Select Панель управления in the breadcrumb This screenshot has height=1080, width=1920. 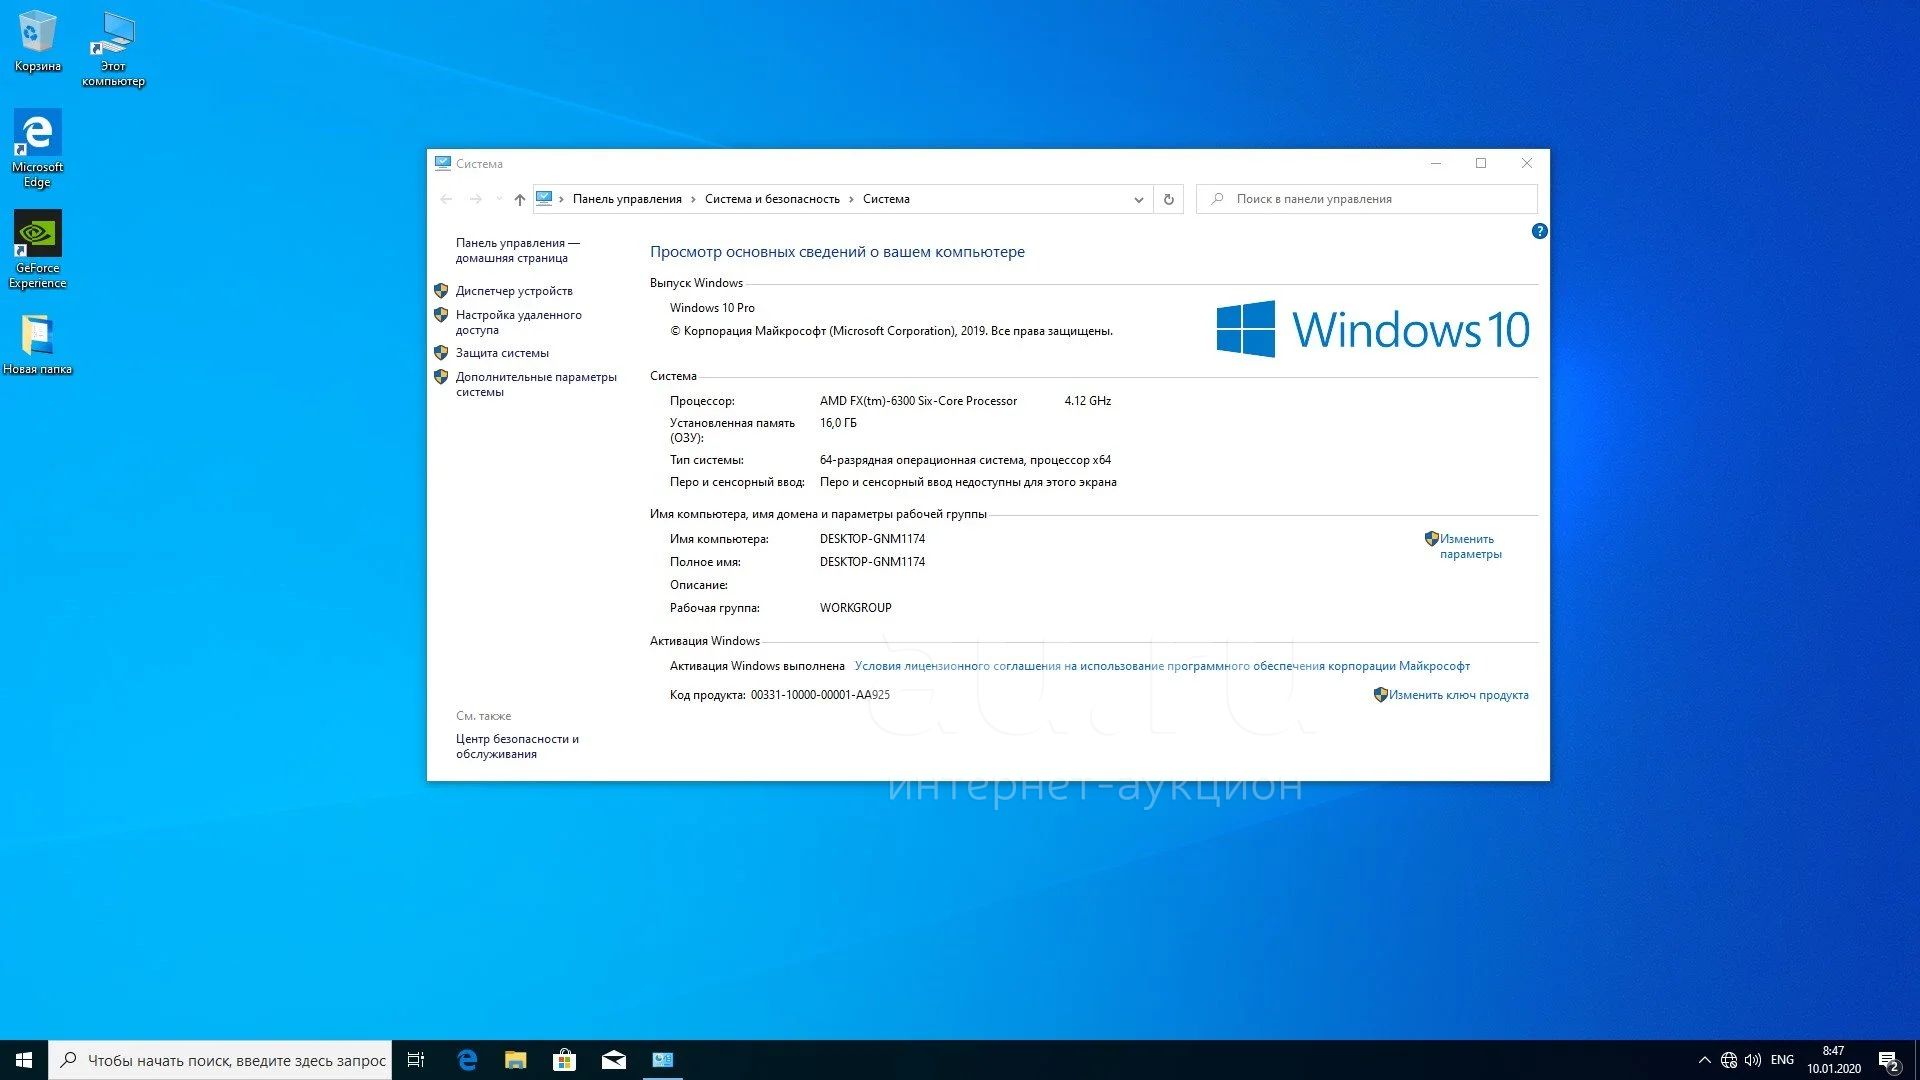(627, 199)
